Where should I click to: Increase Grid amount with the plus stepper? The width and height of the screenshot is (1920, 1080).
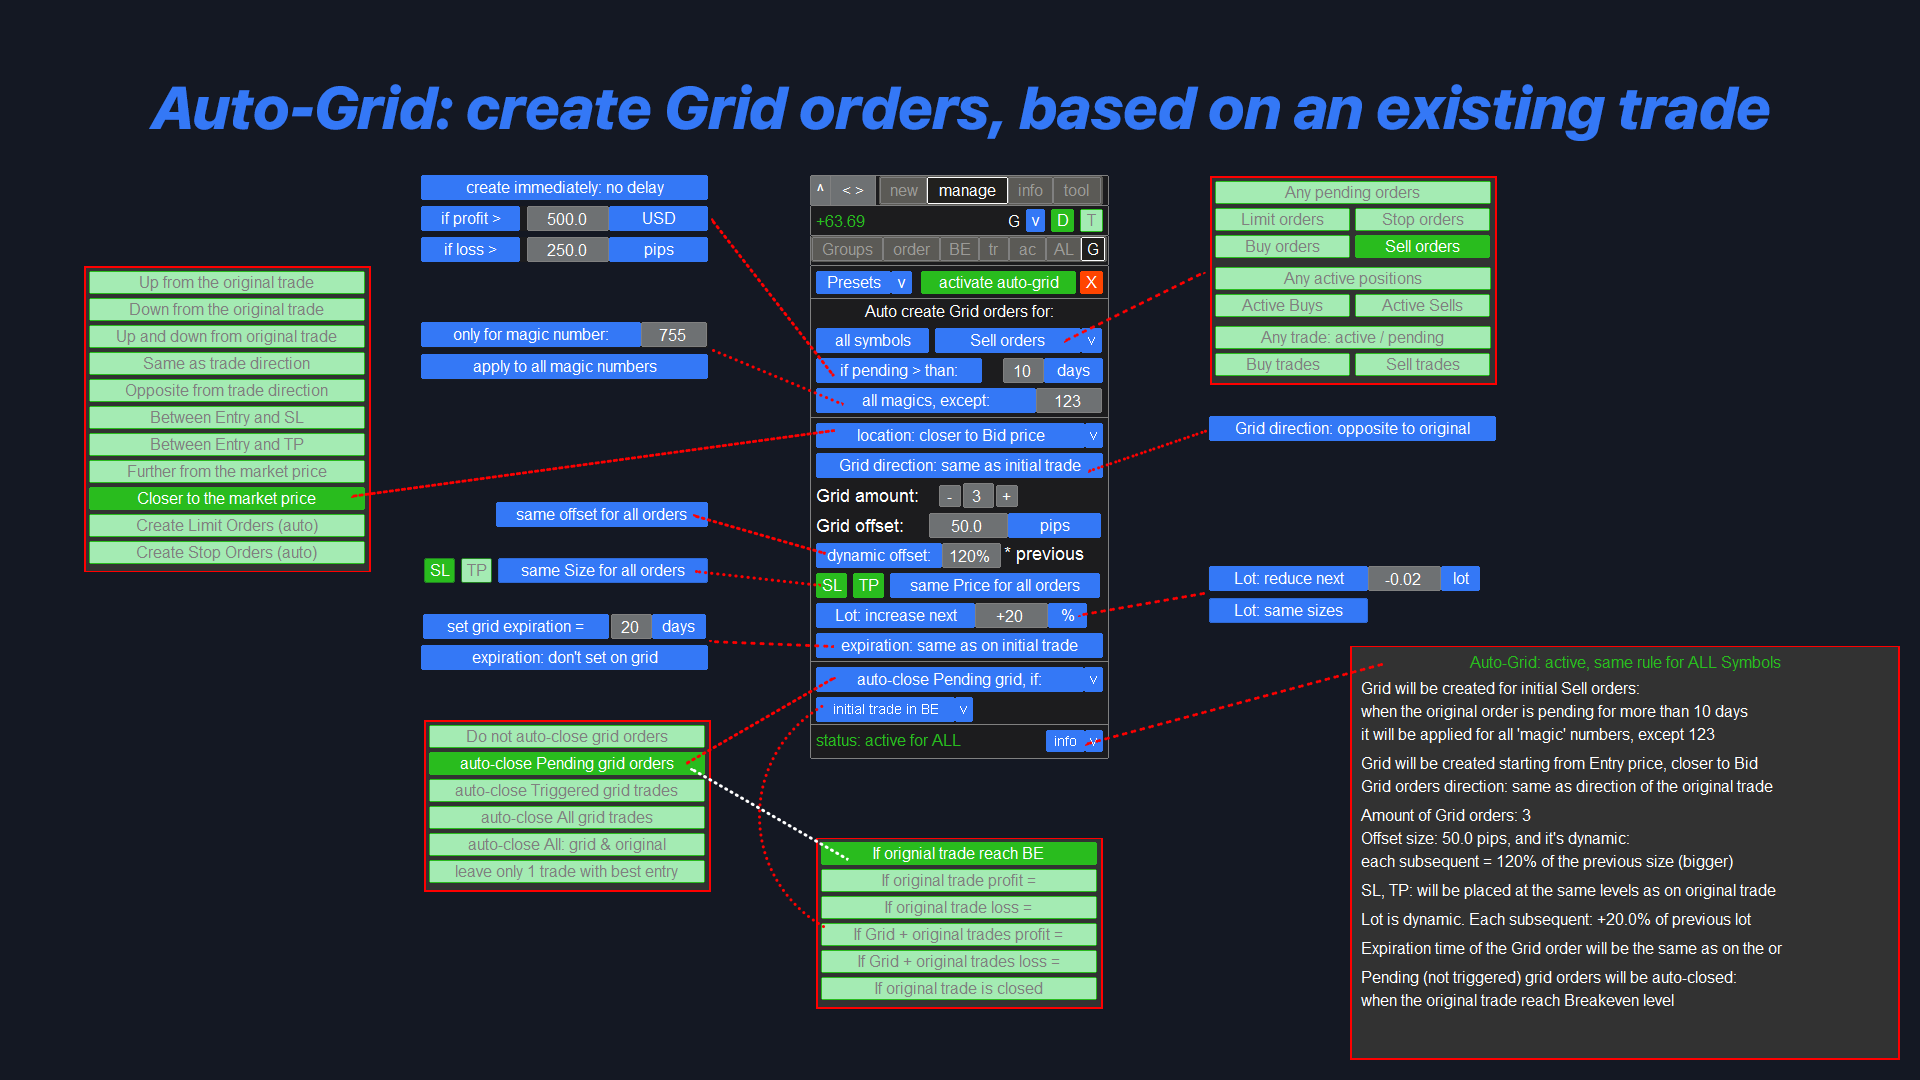[x=1006, y=495]
